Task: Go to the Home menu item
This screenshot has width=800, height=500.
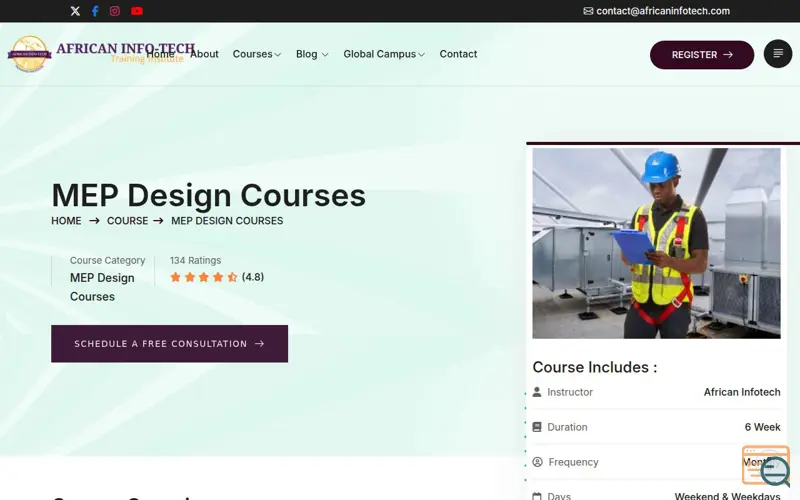Action: (160, 54)
